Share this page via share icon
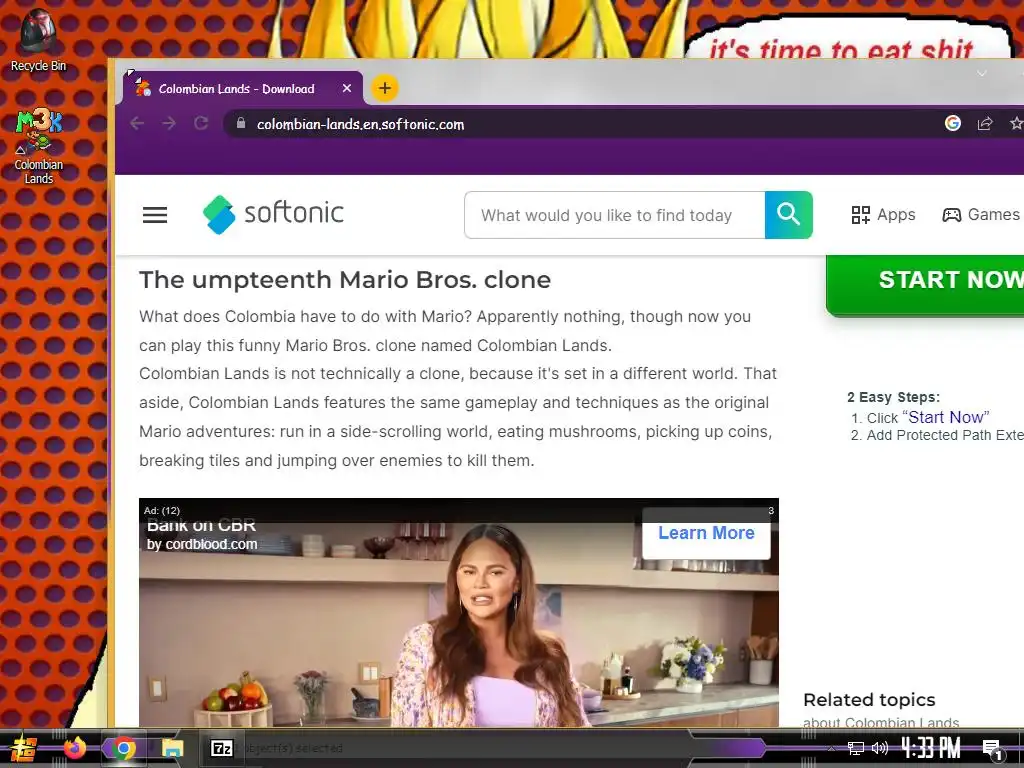This screenshot has width=1024, height=768. tap(985, 123)
